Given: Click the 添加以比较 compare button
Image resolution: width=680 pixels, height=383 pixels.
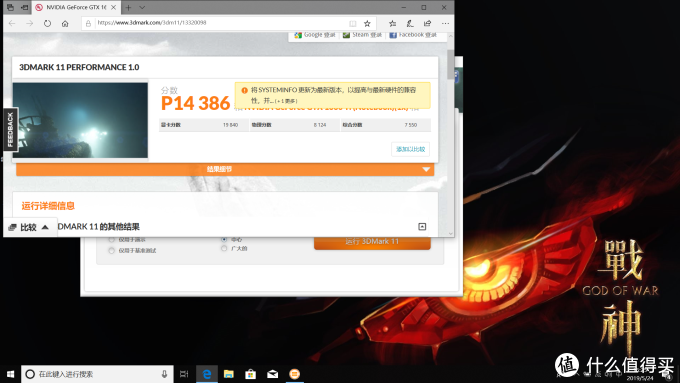Looking at the screenshot, I should pos(410,149).
